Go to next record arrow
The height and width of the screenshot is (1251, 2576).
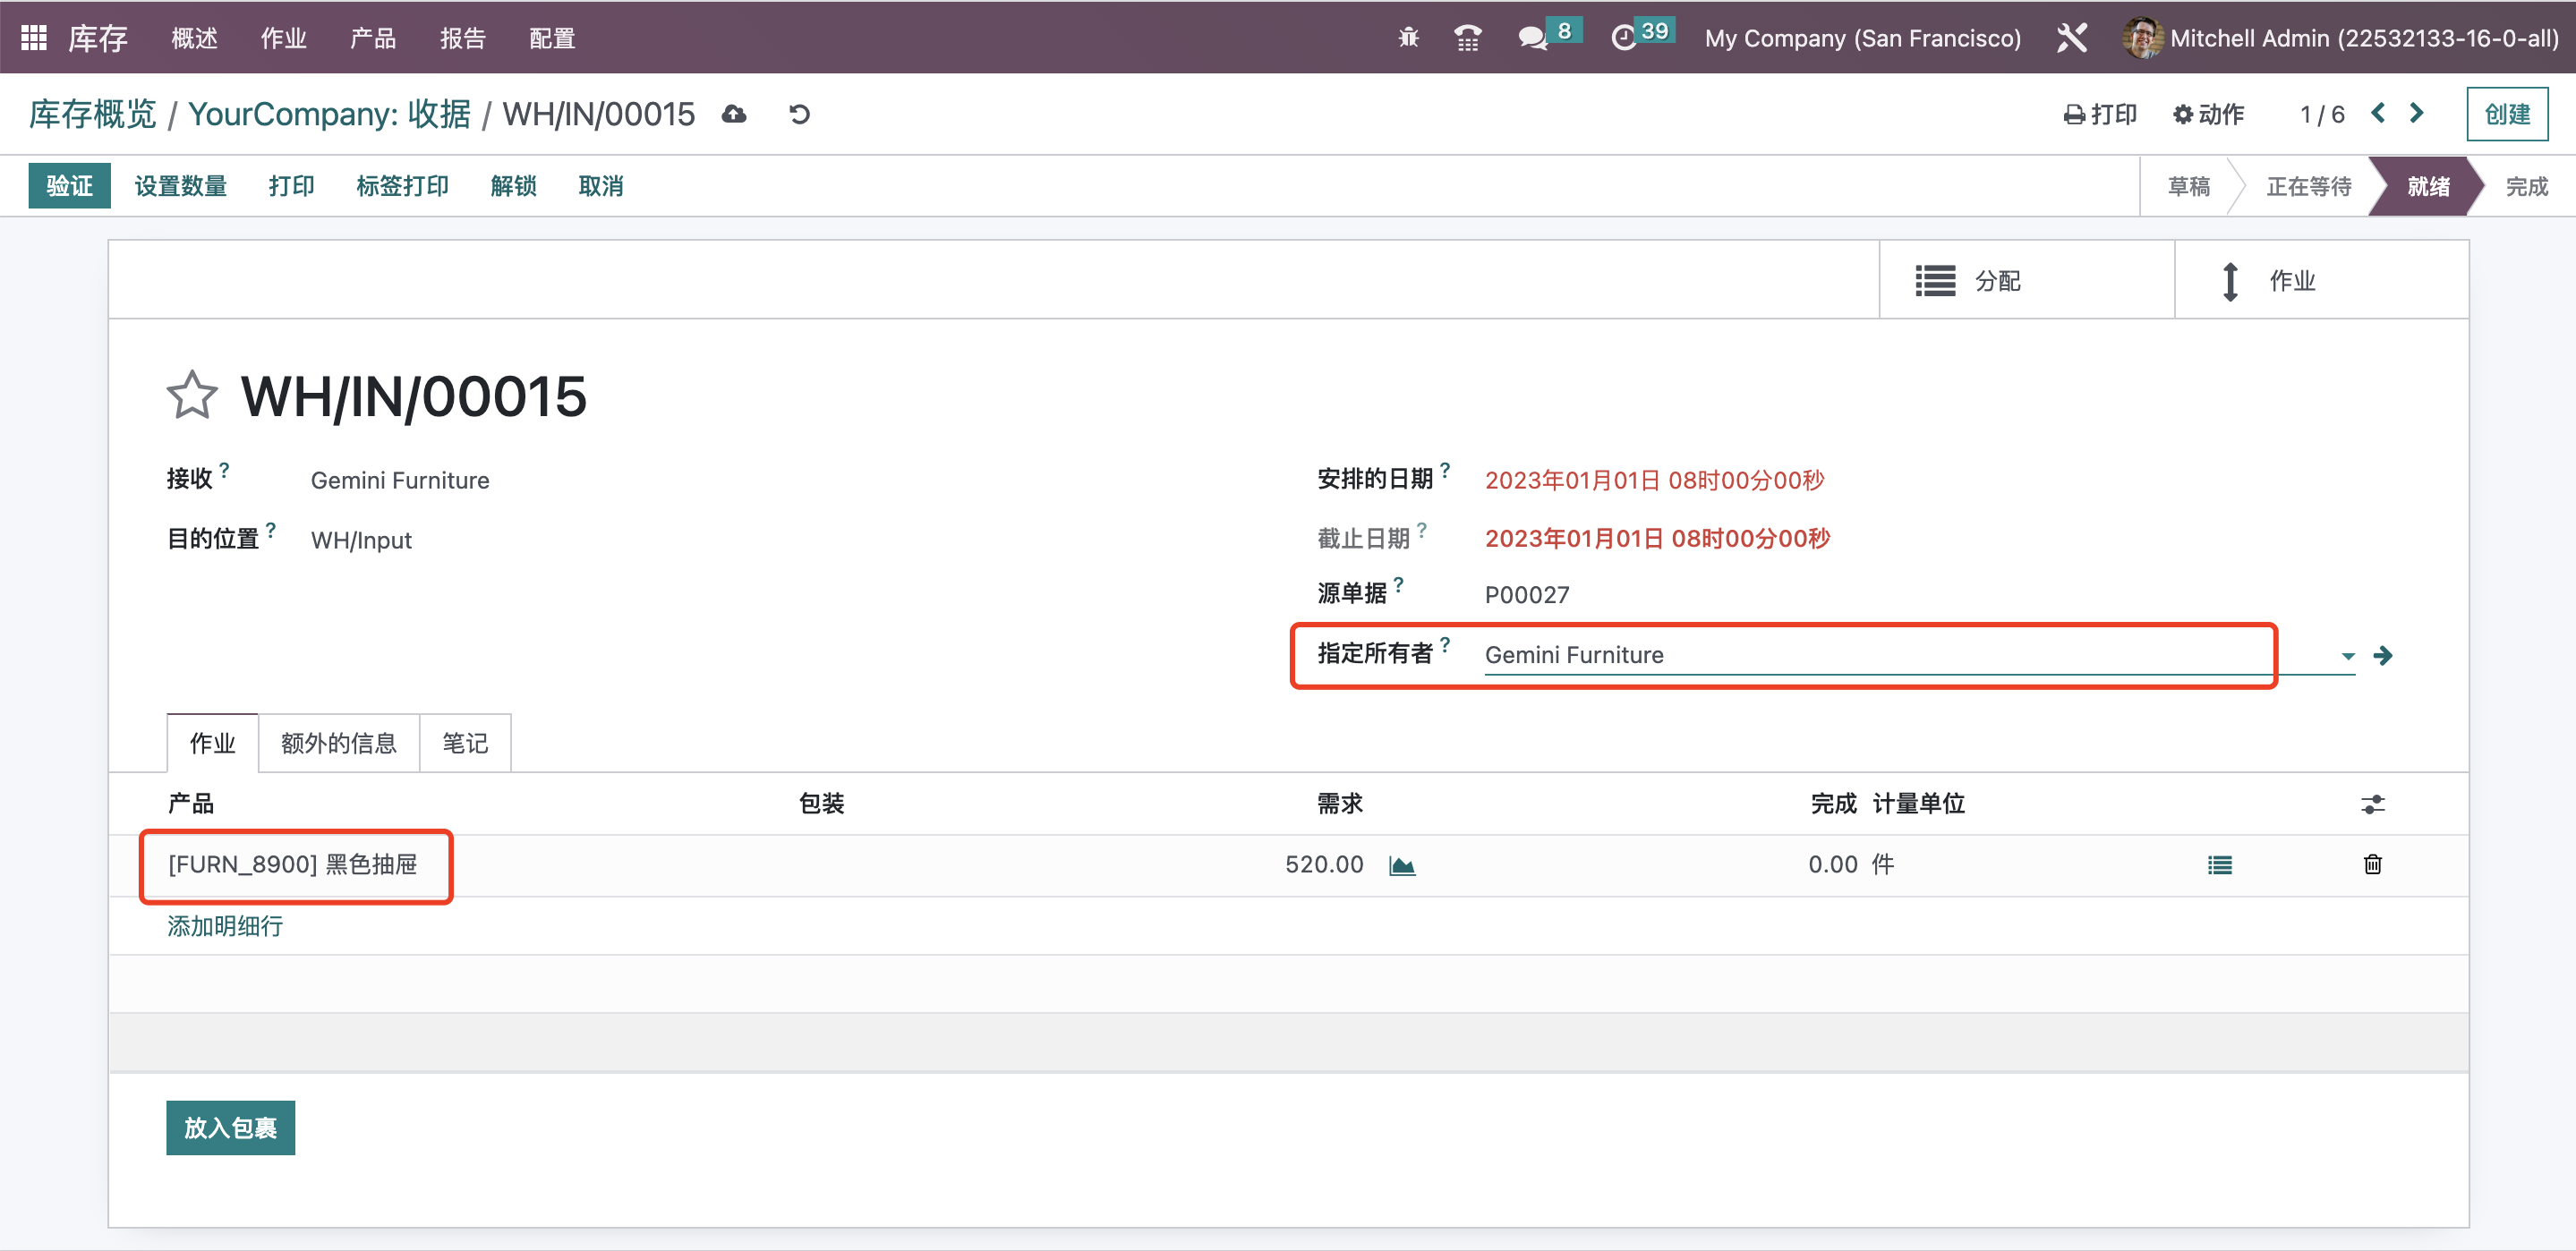click(2417, 113)
